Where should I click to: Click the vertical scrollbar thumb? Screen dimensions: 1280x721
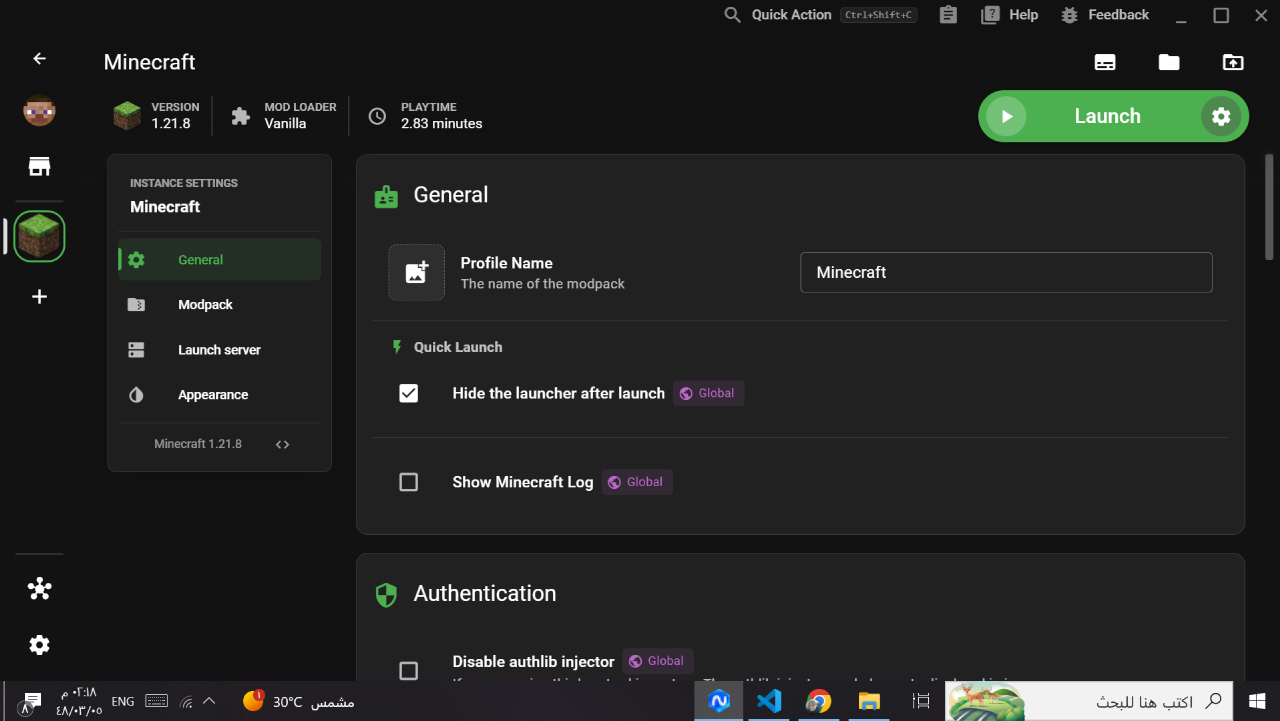point(1270,206)
